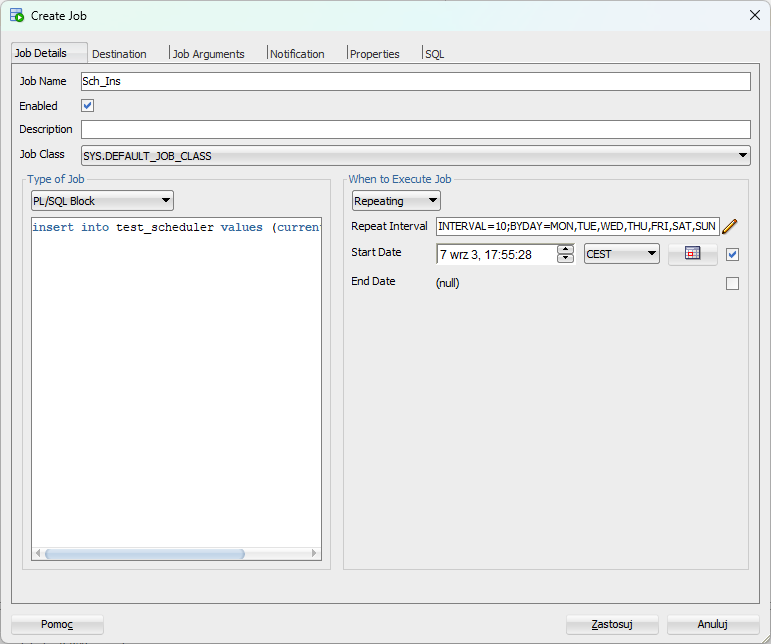The width and height of the screenshot is (771, 644).
Task: Enable the End Date checkbox
Action: tap(732, 283)
